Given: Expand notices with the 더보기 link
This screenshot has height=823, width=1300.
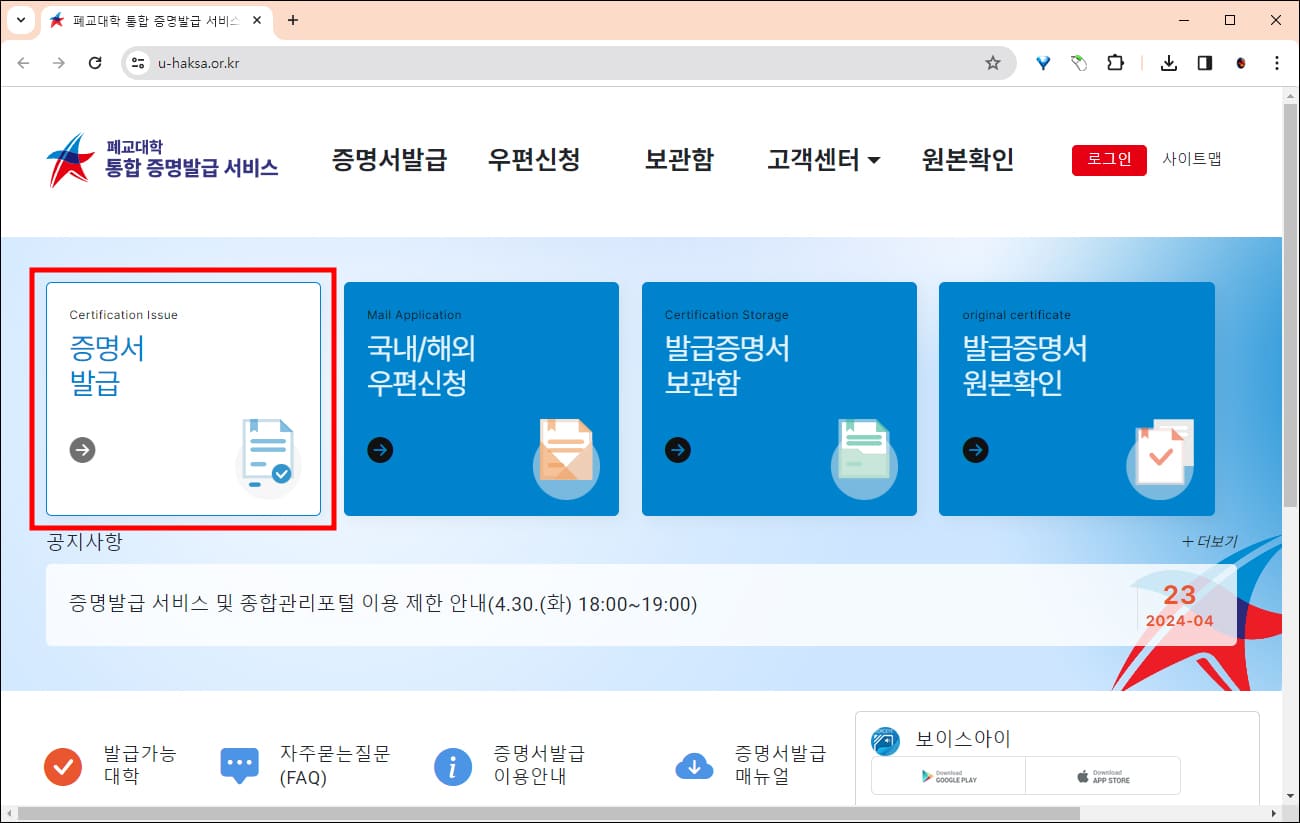Looking at the screenshot, I should [1208, 540].
